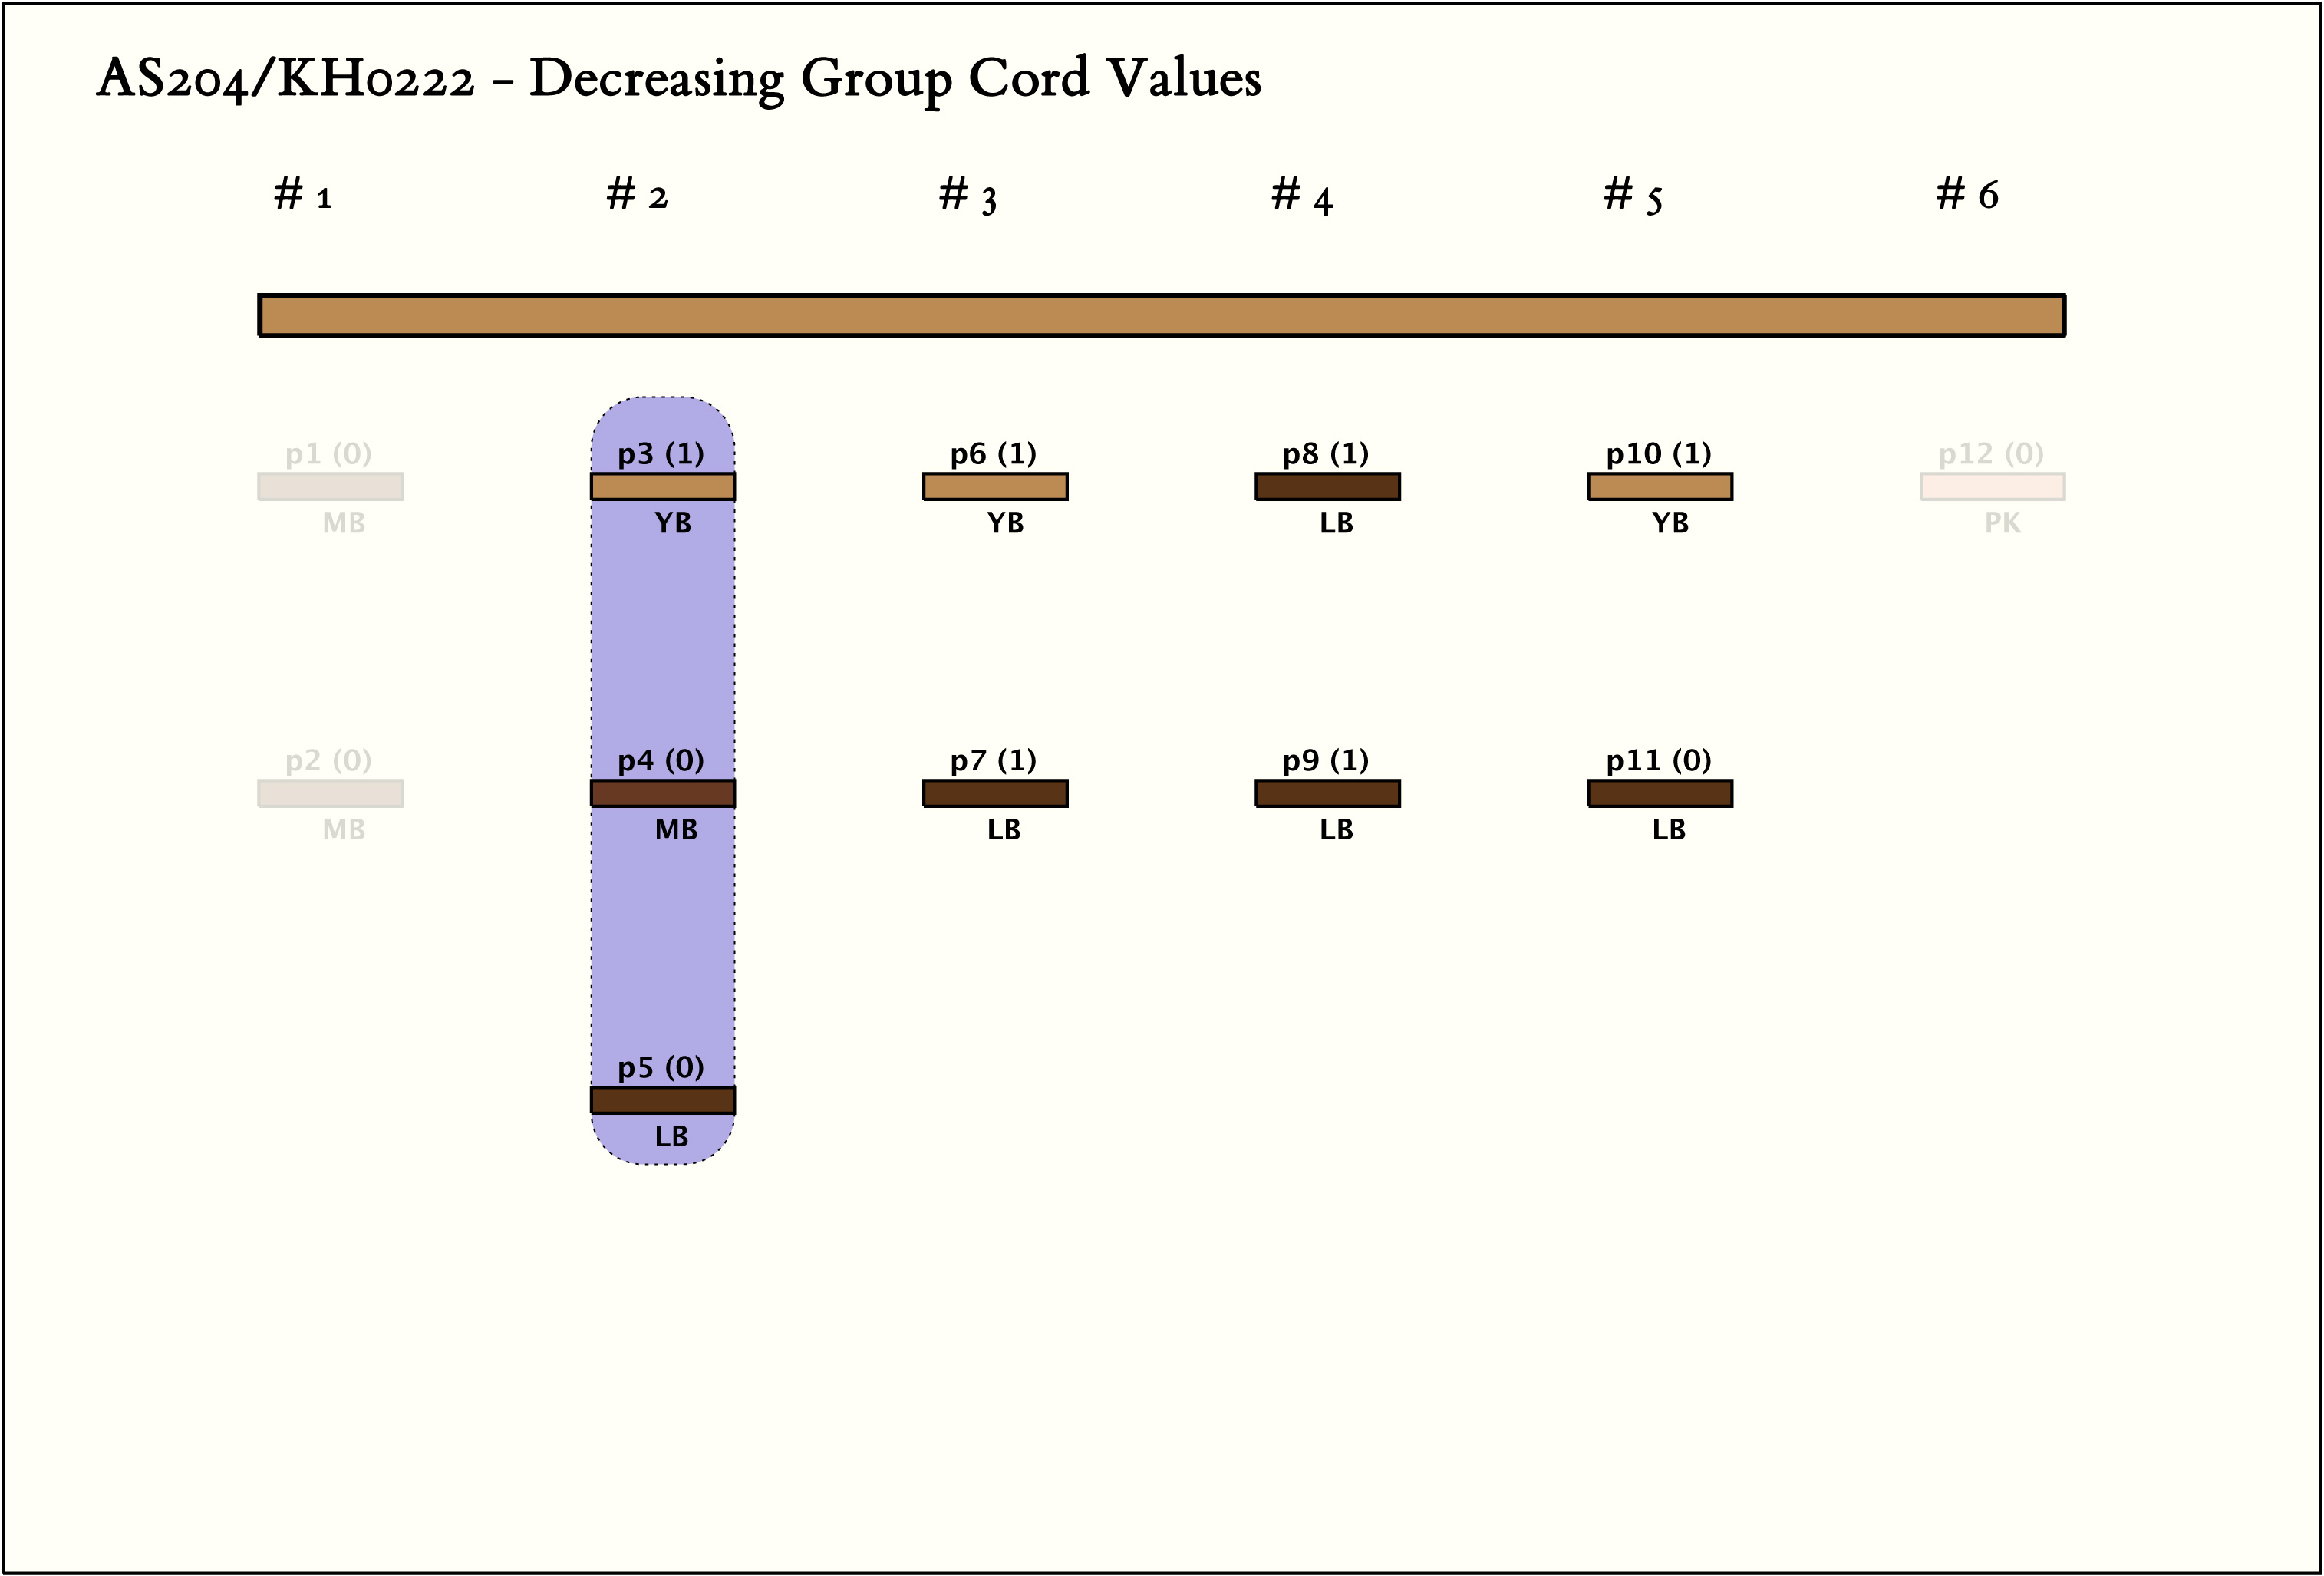Click group header # 5
The image size is (2324, 1576).
click(x=1633, y=195)
